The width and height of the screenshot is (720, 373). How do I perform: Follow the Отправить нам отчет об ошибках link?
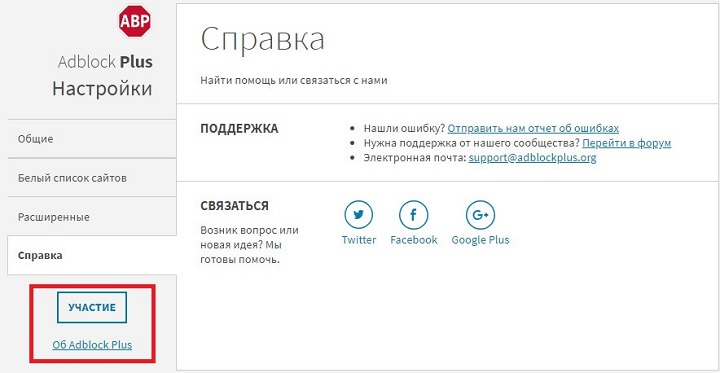point(533,128)
